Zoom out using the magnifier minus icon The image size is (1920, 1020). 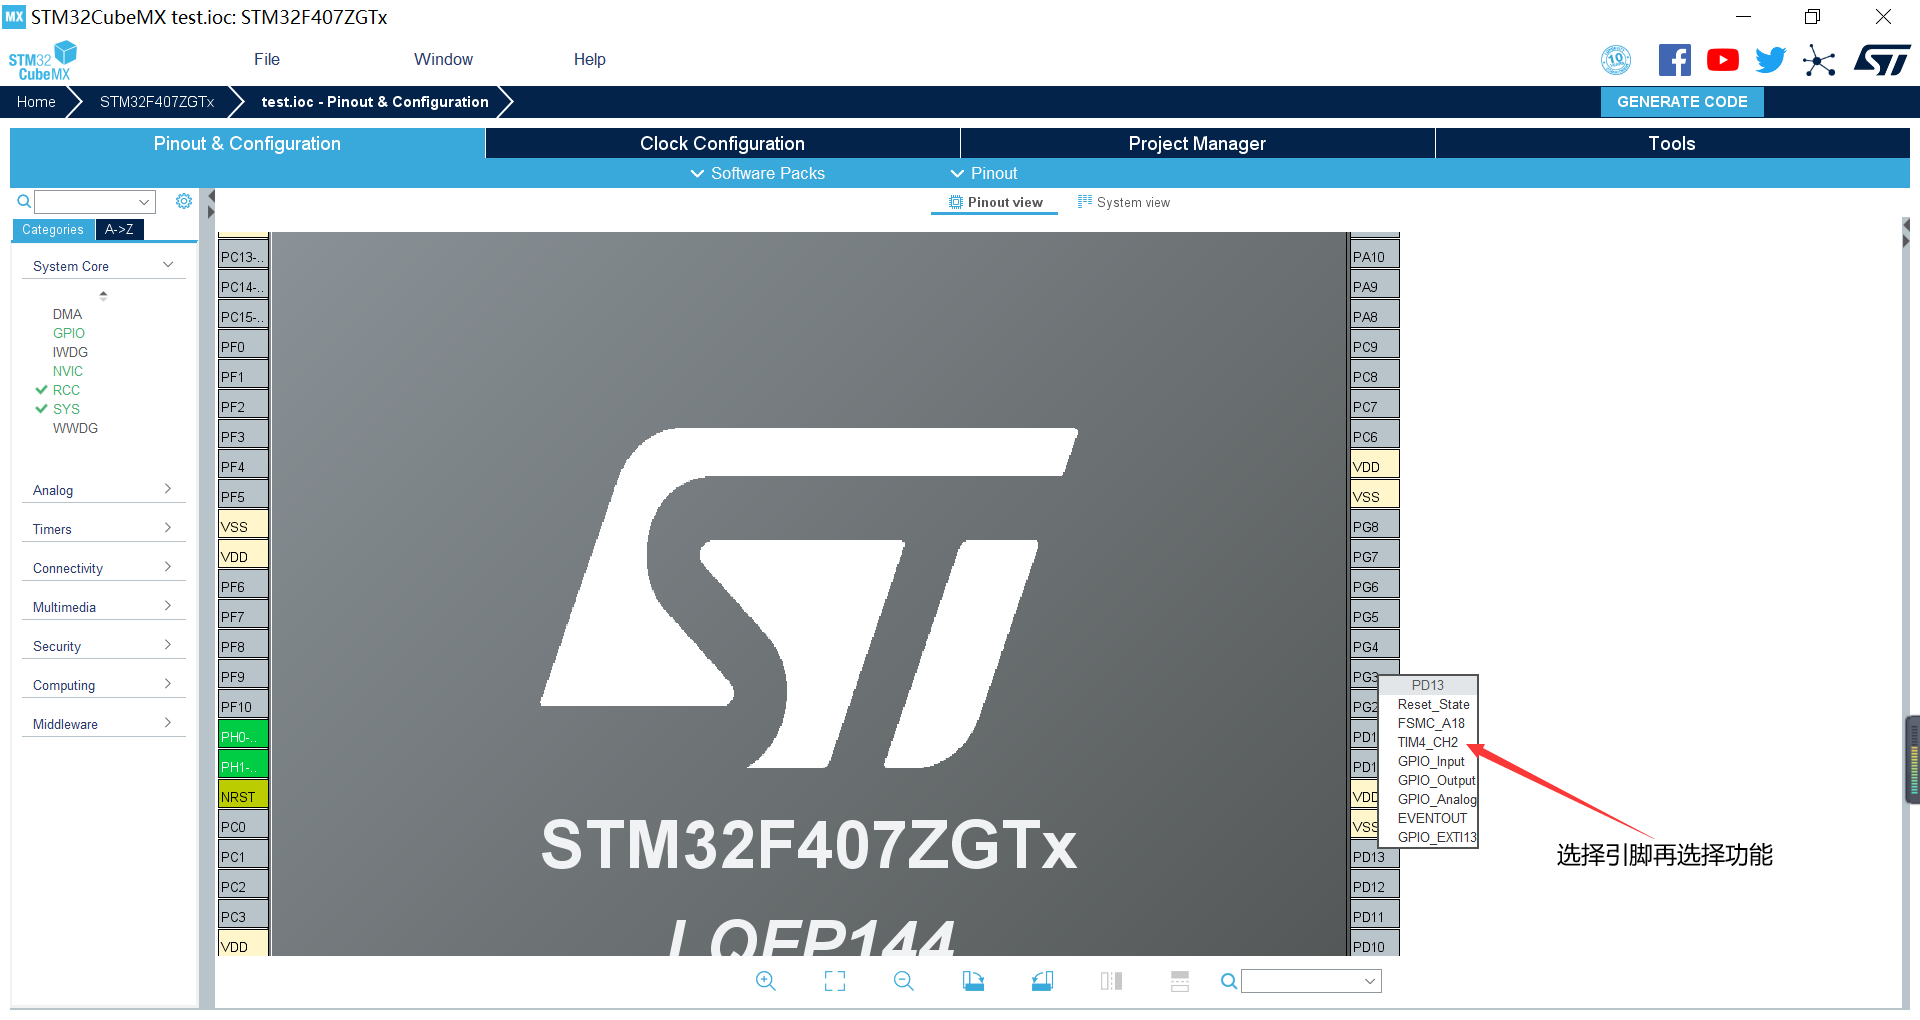(x=903, y=981)
